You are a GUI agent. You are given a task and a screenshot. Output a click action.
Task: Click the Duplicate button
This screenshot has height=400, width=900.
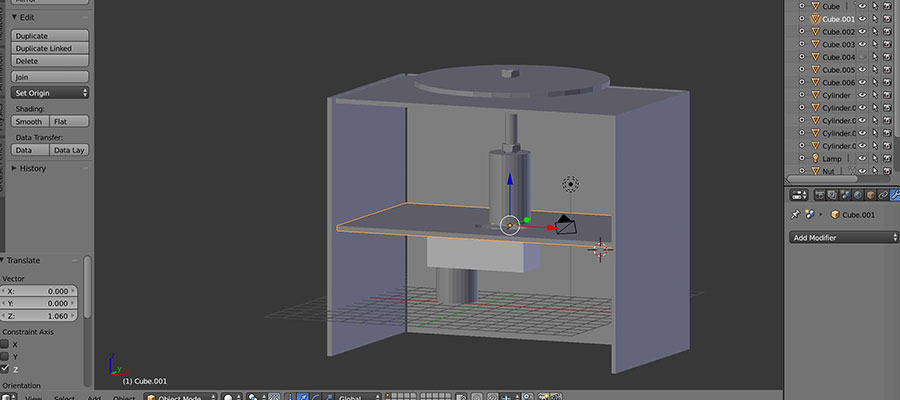(50, 36)
